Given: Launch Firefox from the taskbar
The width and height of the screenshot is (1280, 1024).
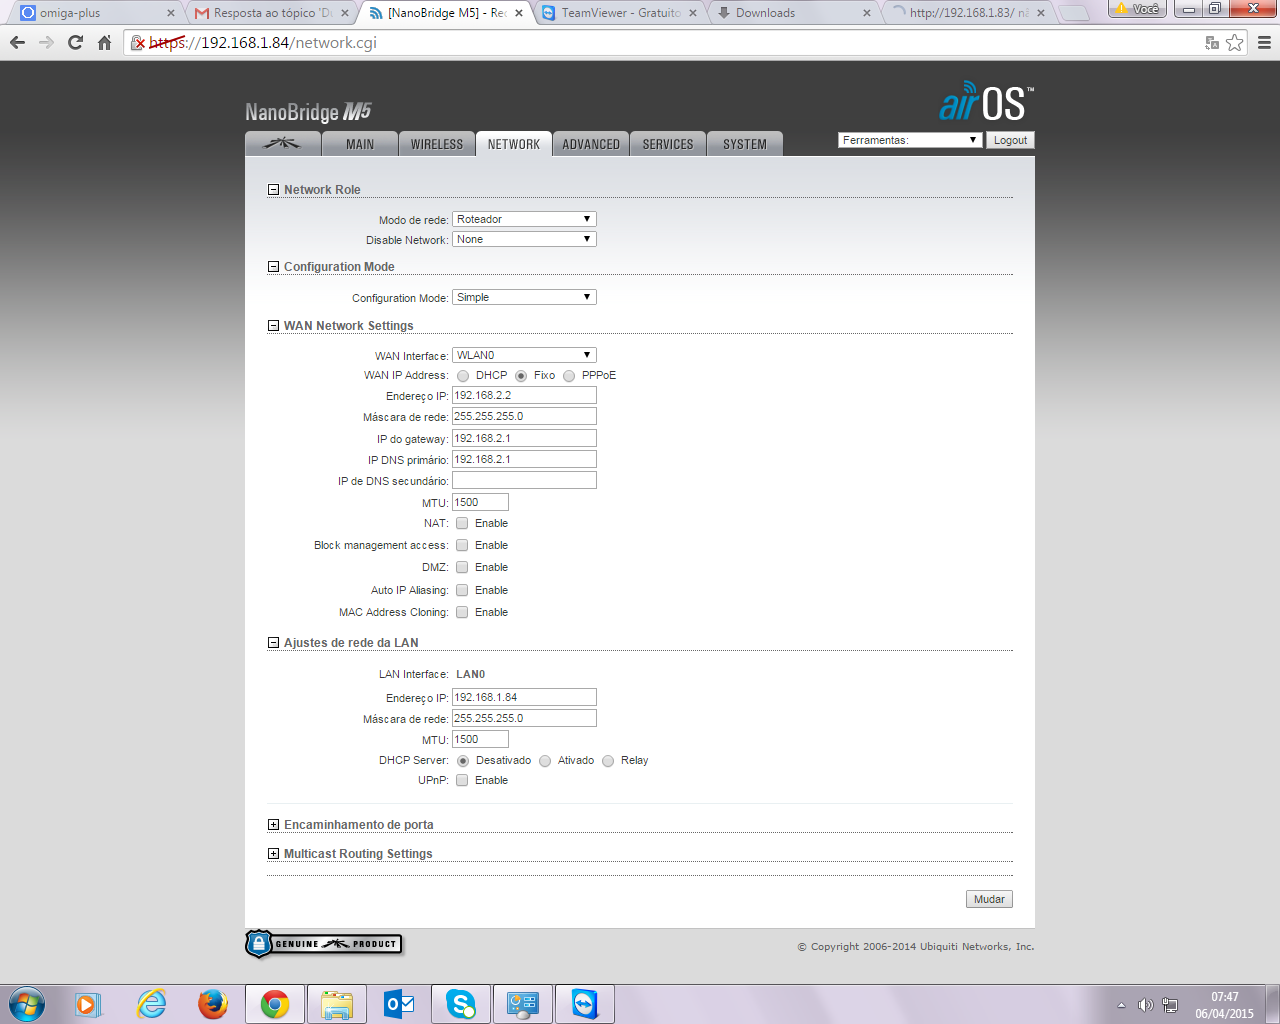Looking at the screenshot, I should [x=213, y=1004].
